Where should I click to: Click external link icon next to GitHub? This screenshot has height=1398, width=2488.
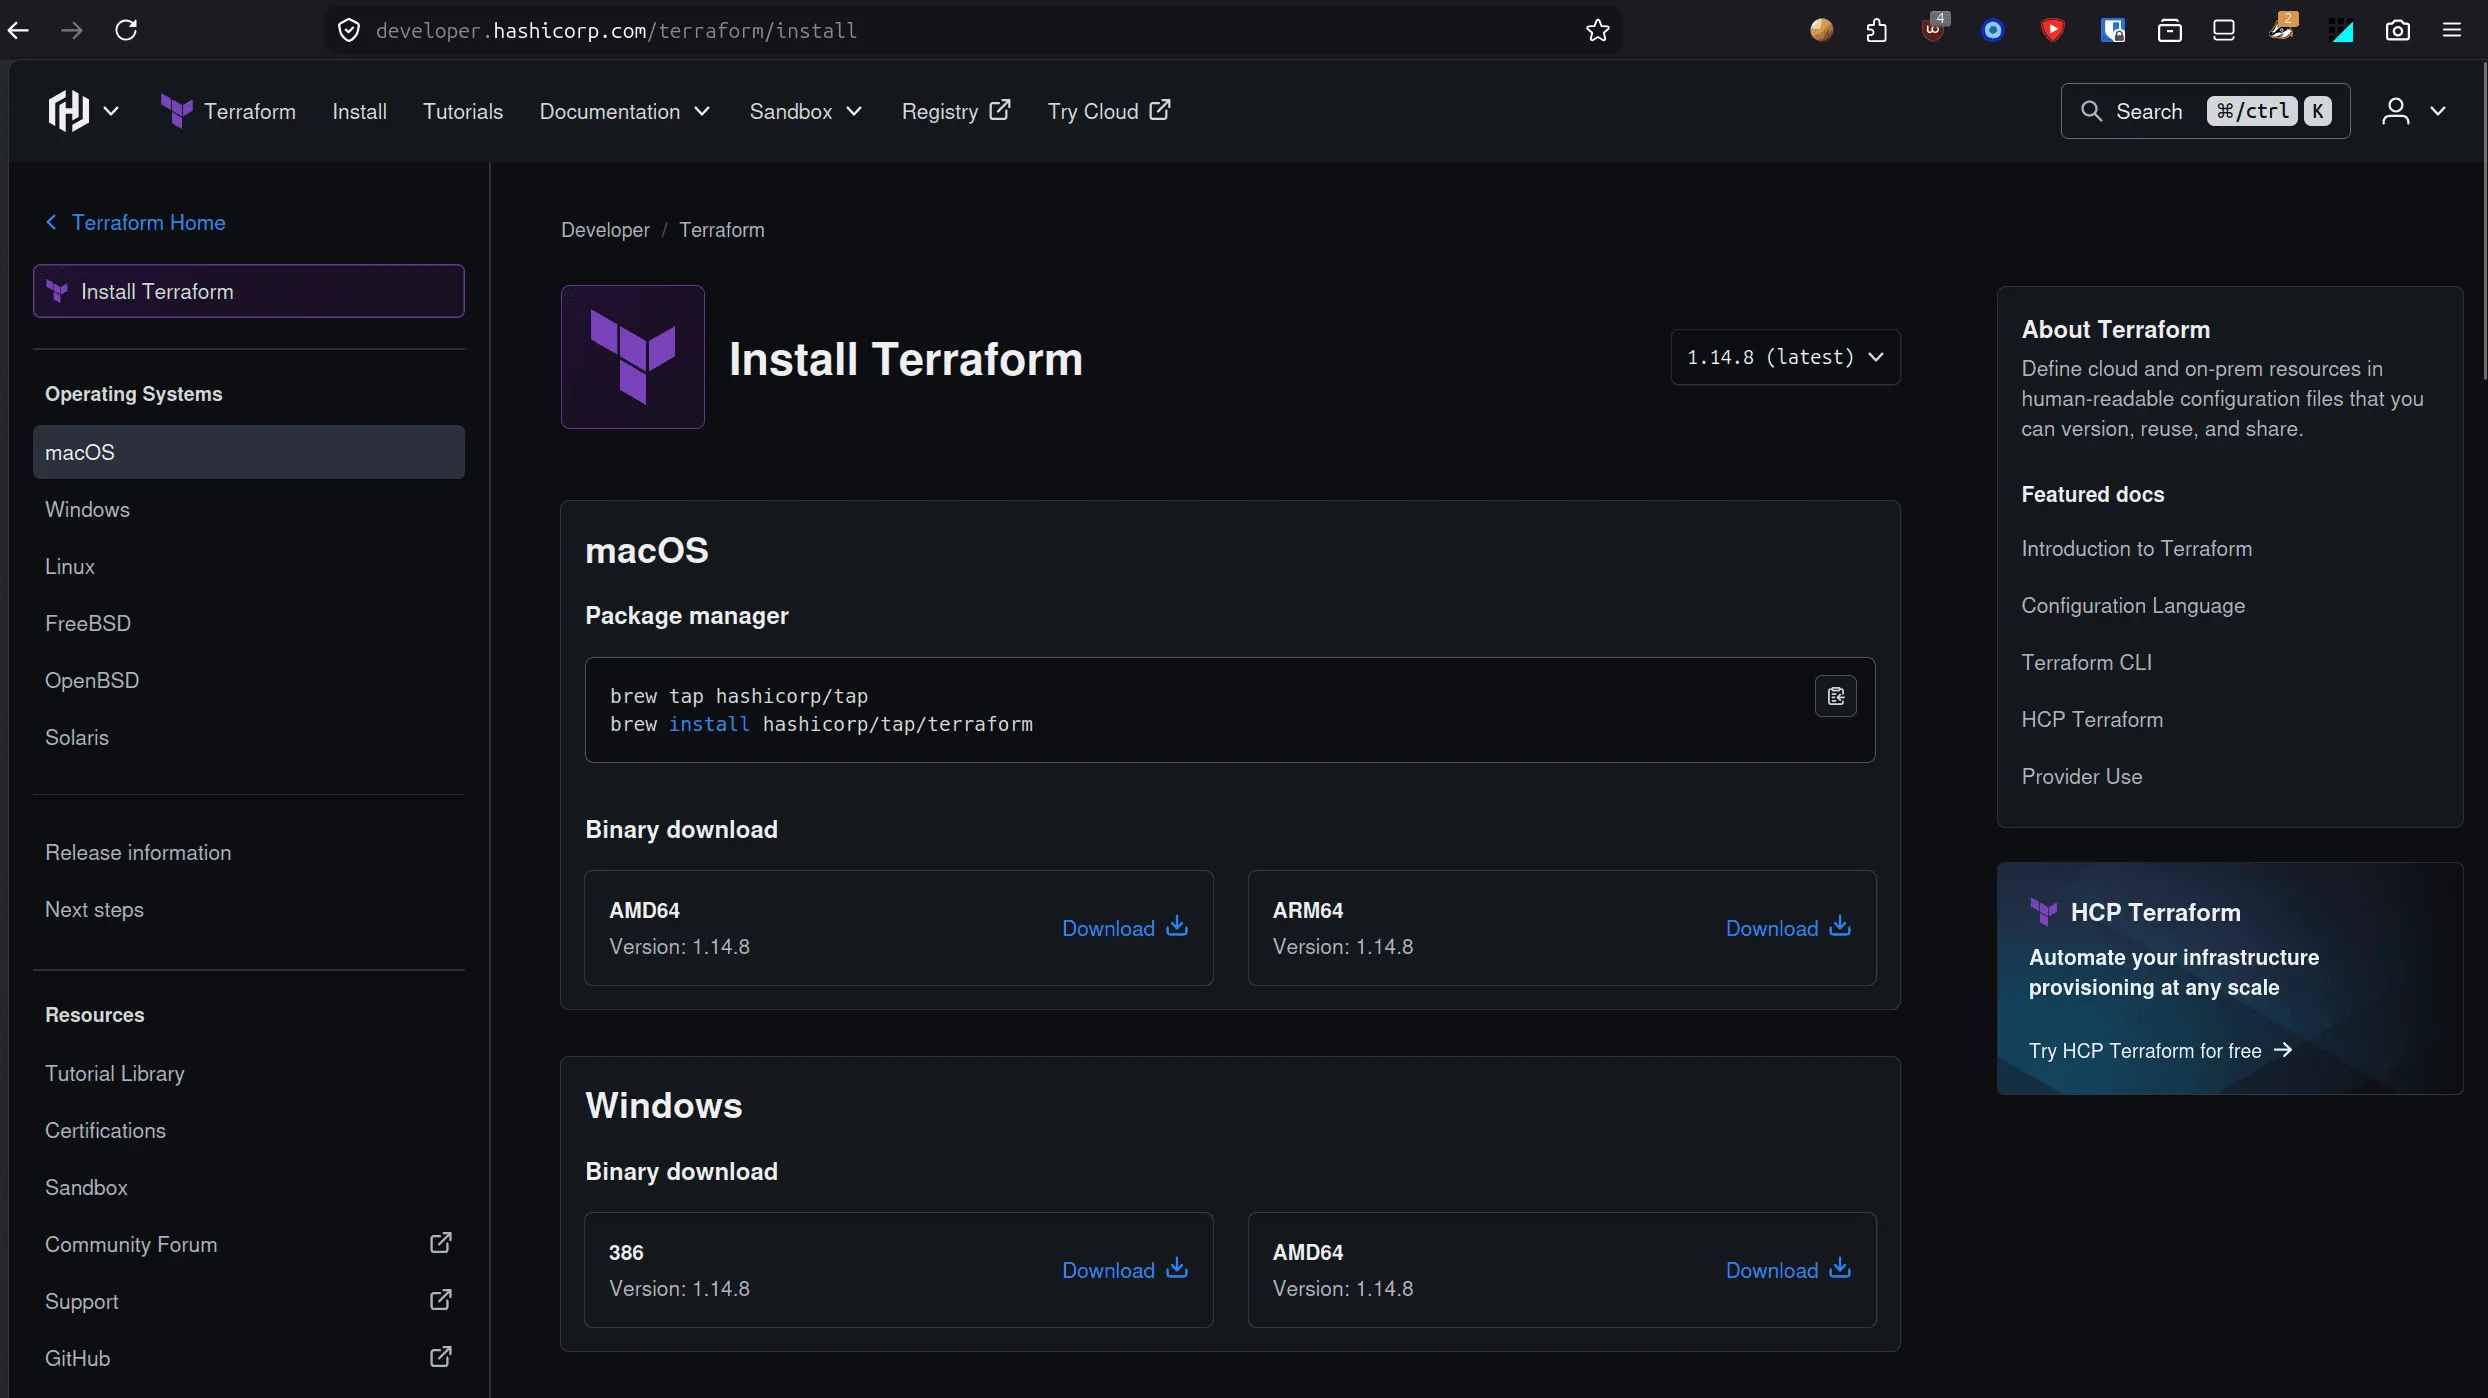tap(440, 1357)
